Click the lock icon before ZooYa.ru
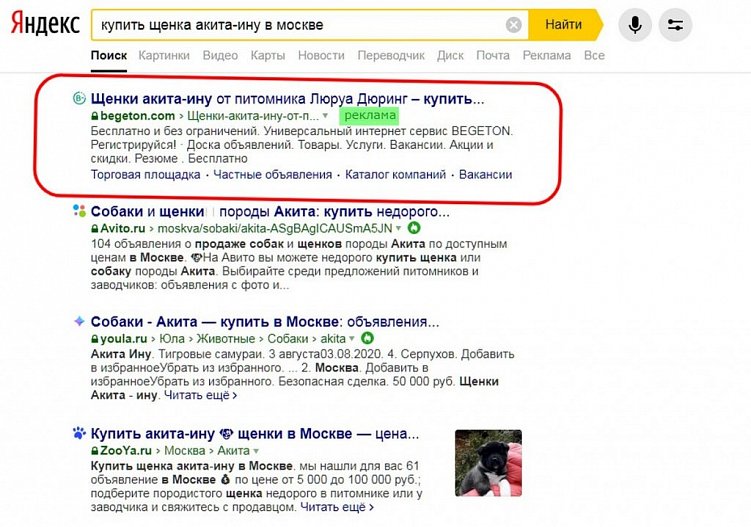This screenshot has height=527, width=751. pos(94,451)
